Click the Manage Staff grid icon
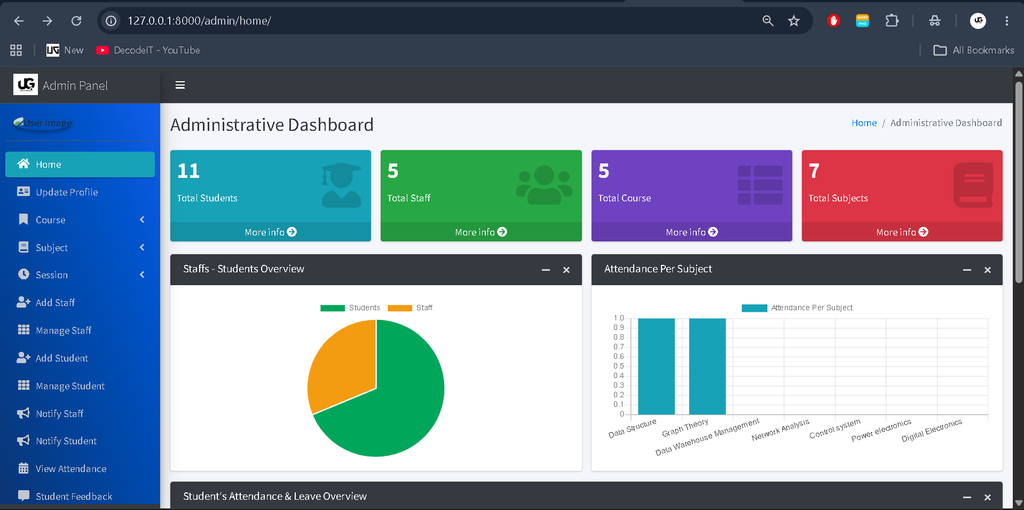 pos(24,330)
